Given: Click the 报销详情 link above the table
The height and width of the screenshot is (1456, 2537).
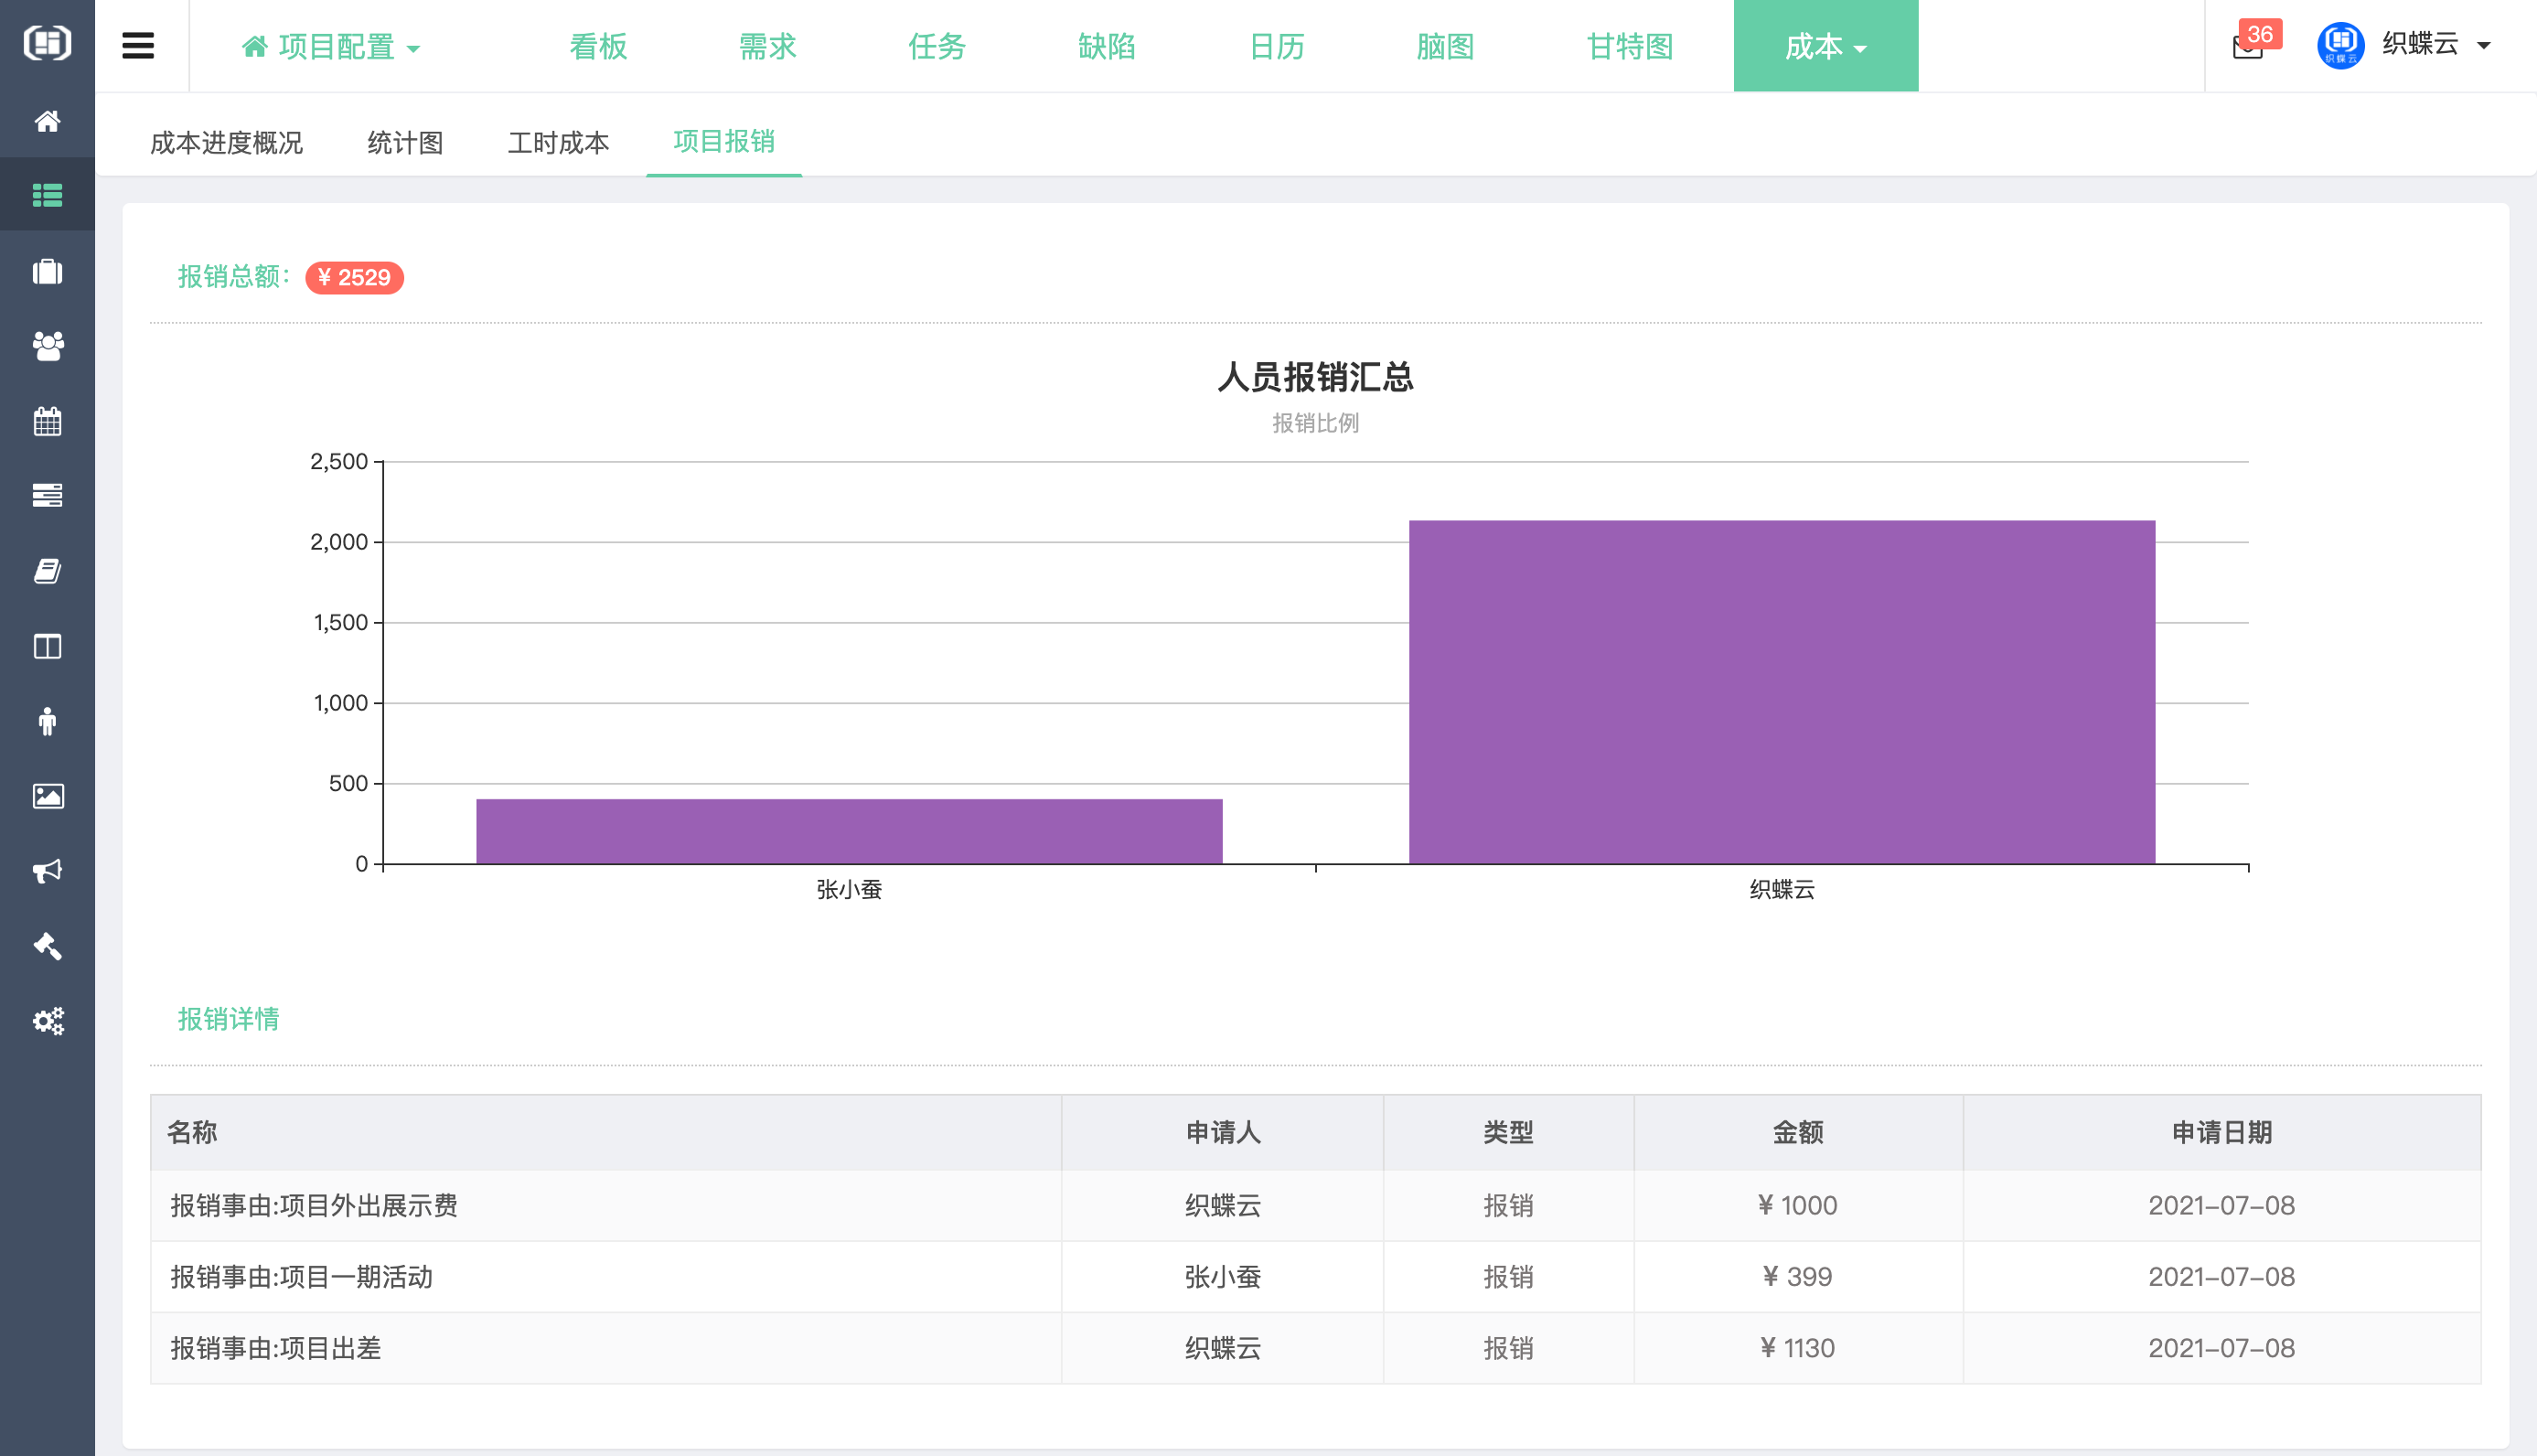Looking at the screenshot, I should pos(228,1019).
